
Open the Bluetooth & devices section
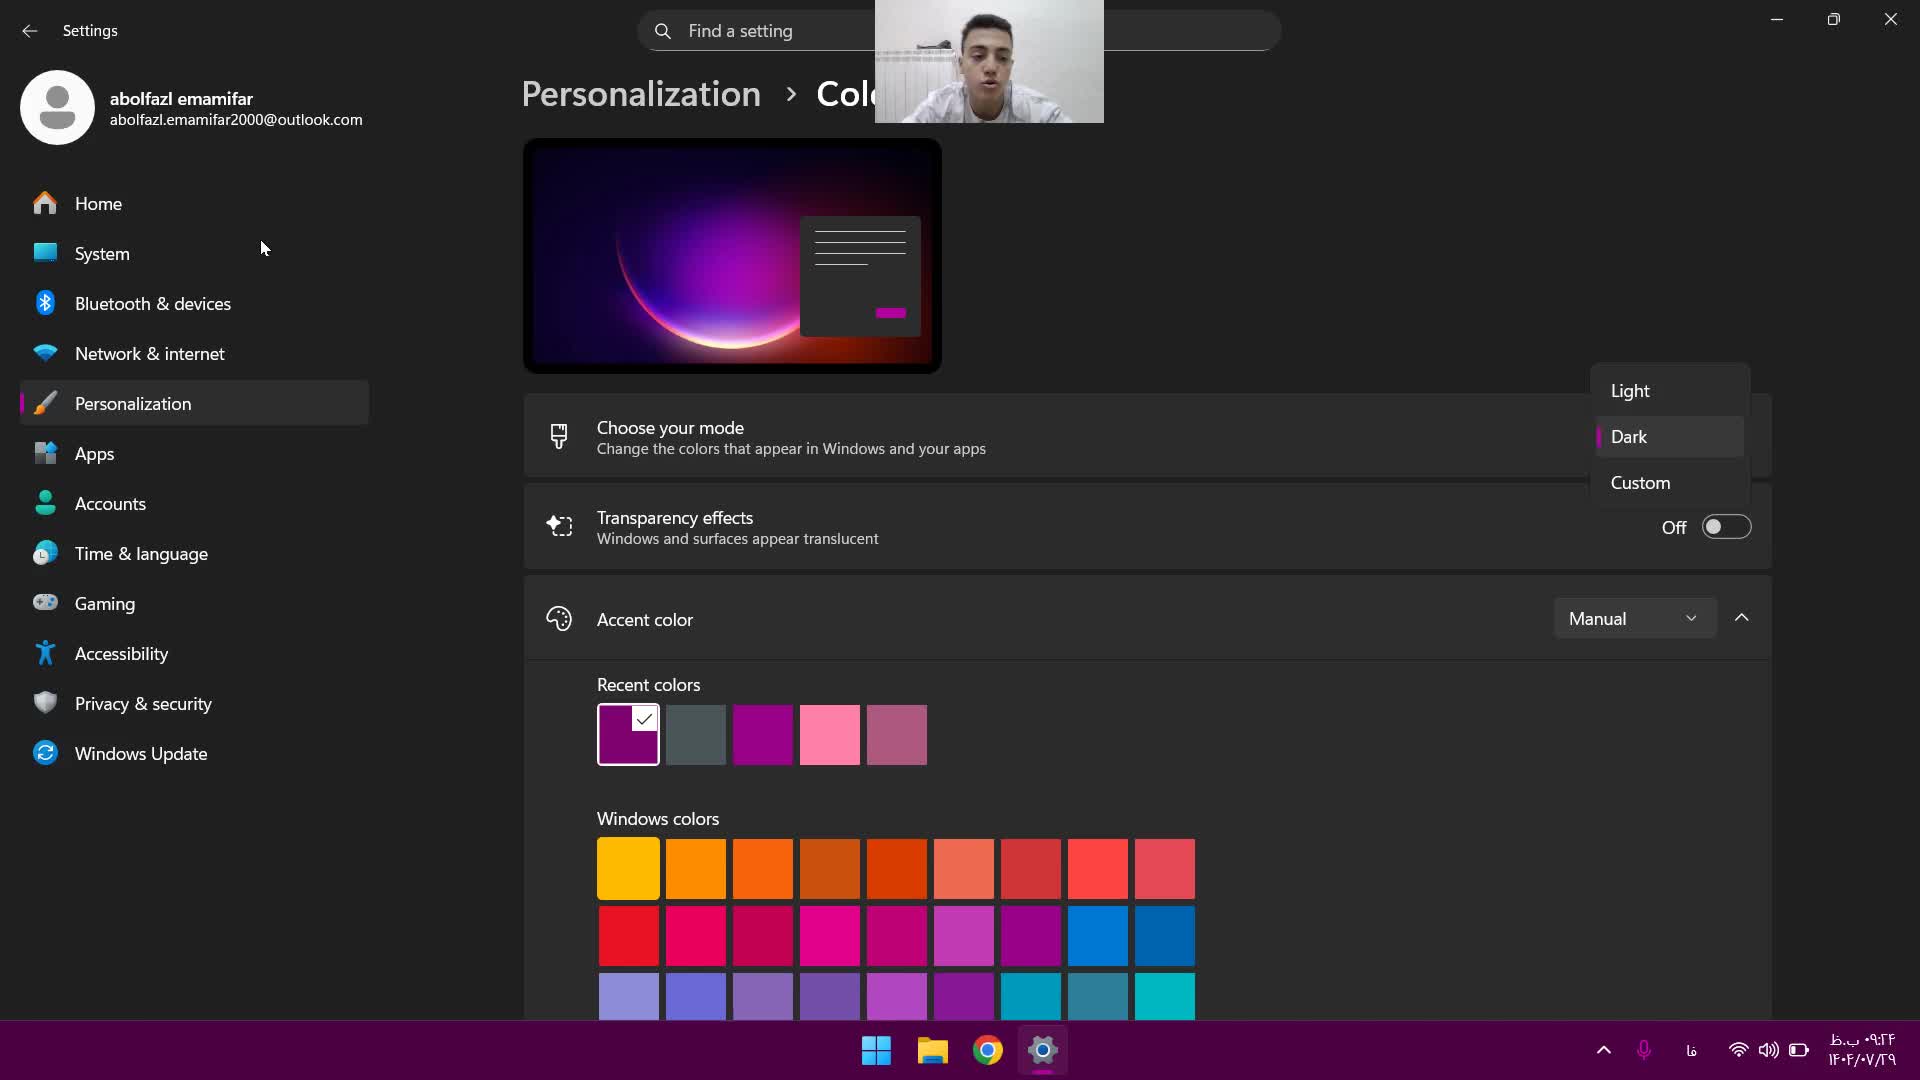[152, 304]
